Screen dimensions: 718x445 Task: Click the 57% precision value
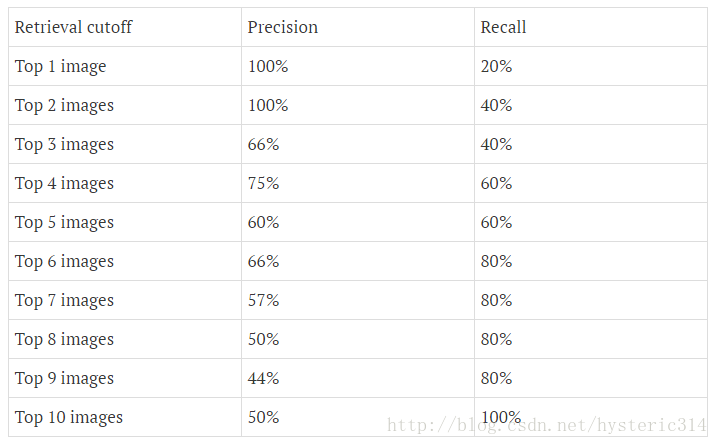coord(263,300)
